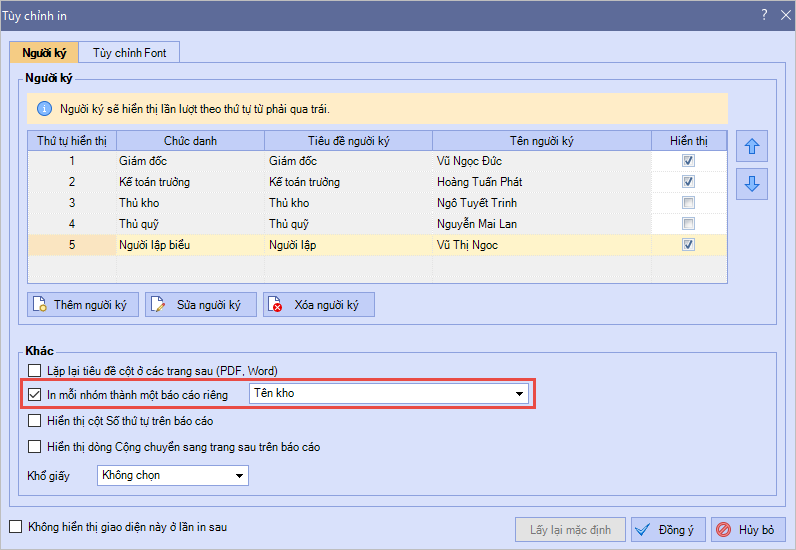Switch to Tùy chỉnh Font tab
Image resolution: width=796 pixels, height=550 pixels.
(130, 53)
